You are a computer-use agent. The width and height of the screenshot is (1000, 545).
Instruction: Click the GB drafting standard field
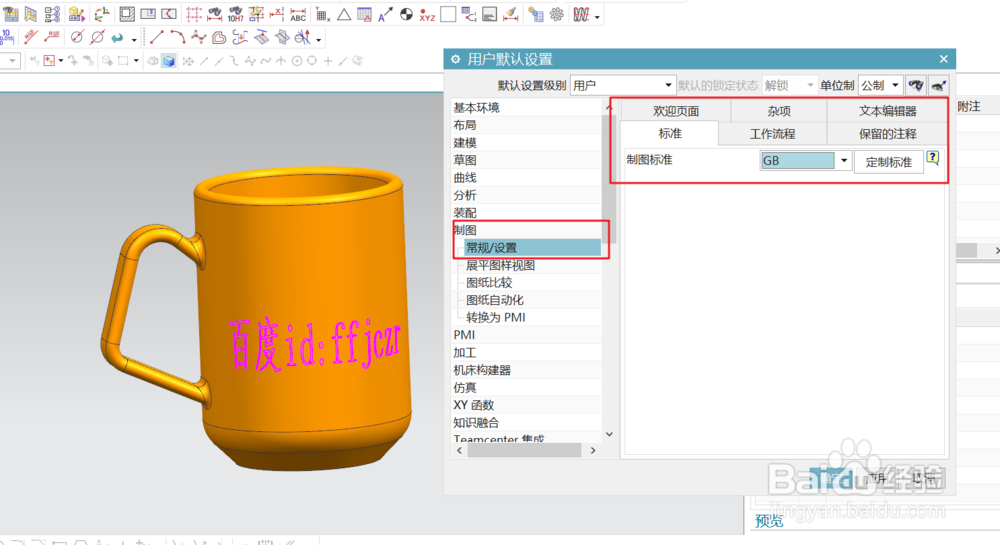coord(797,161)
